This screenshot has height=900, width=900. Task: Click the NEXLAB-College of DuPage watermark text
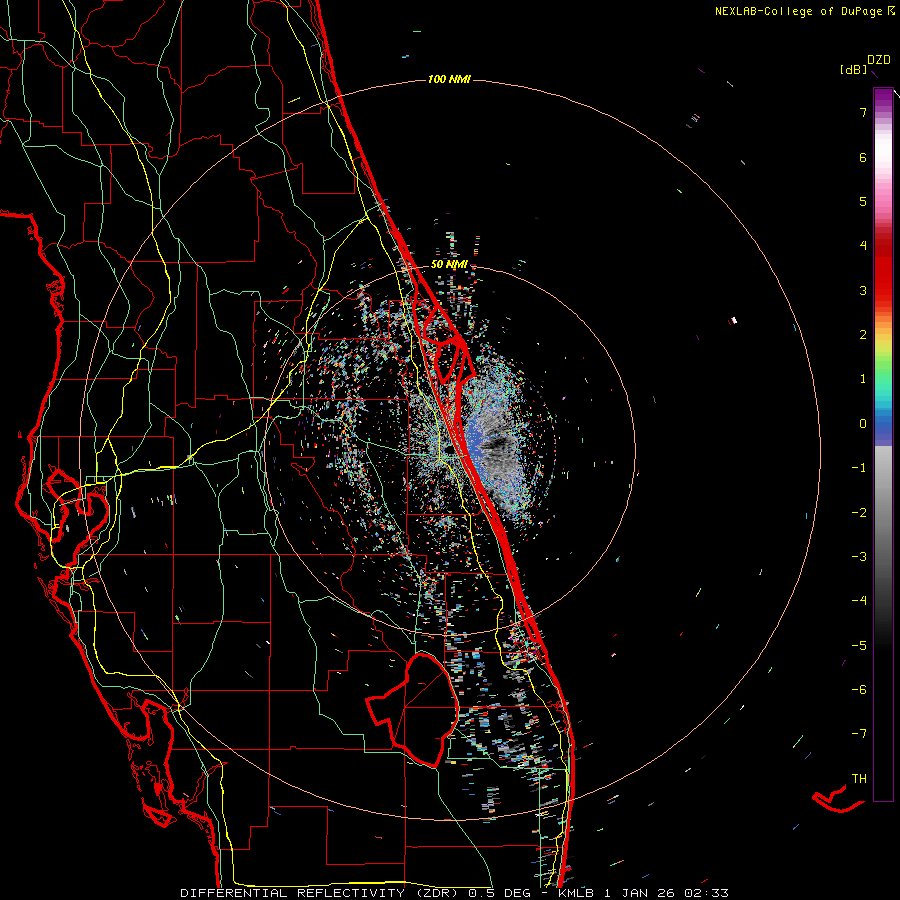click(804, 11)
